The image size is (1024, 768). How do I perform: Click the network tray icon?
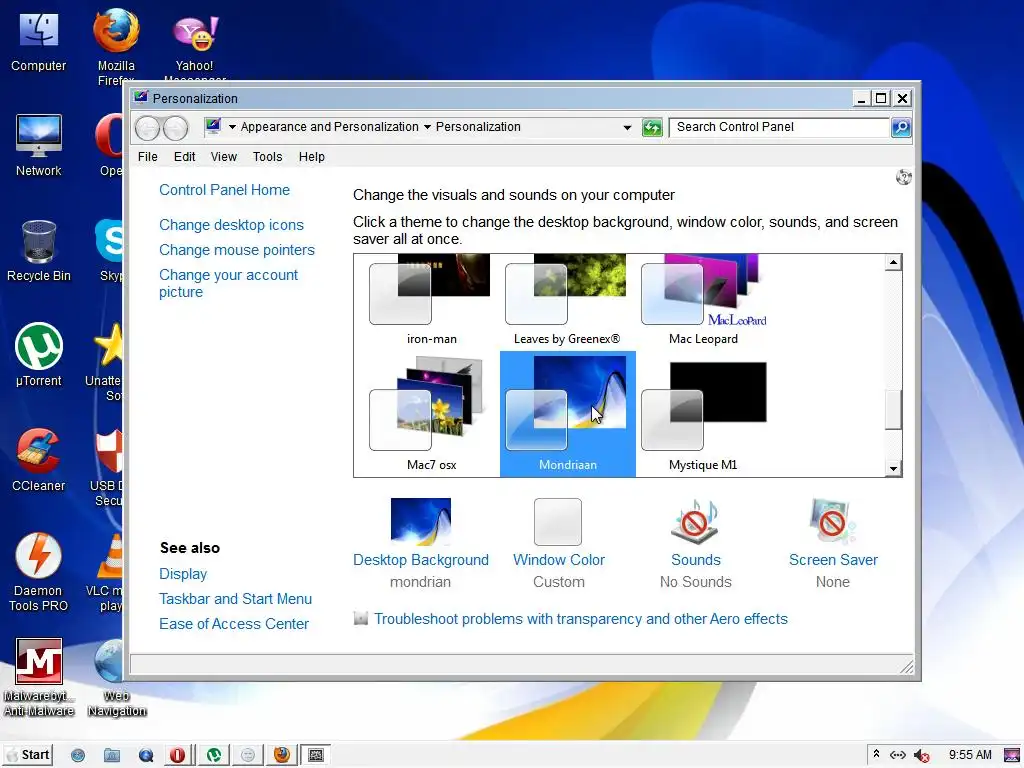point(898,756)
